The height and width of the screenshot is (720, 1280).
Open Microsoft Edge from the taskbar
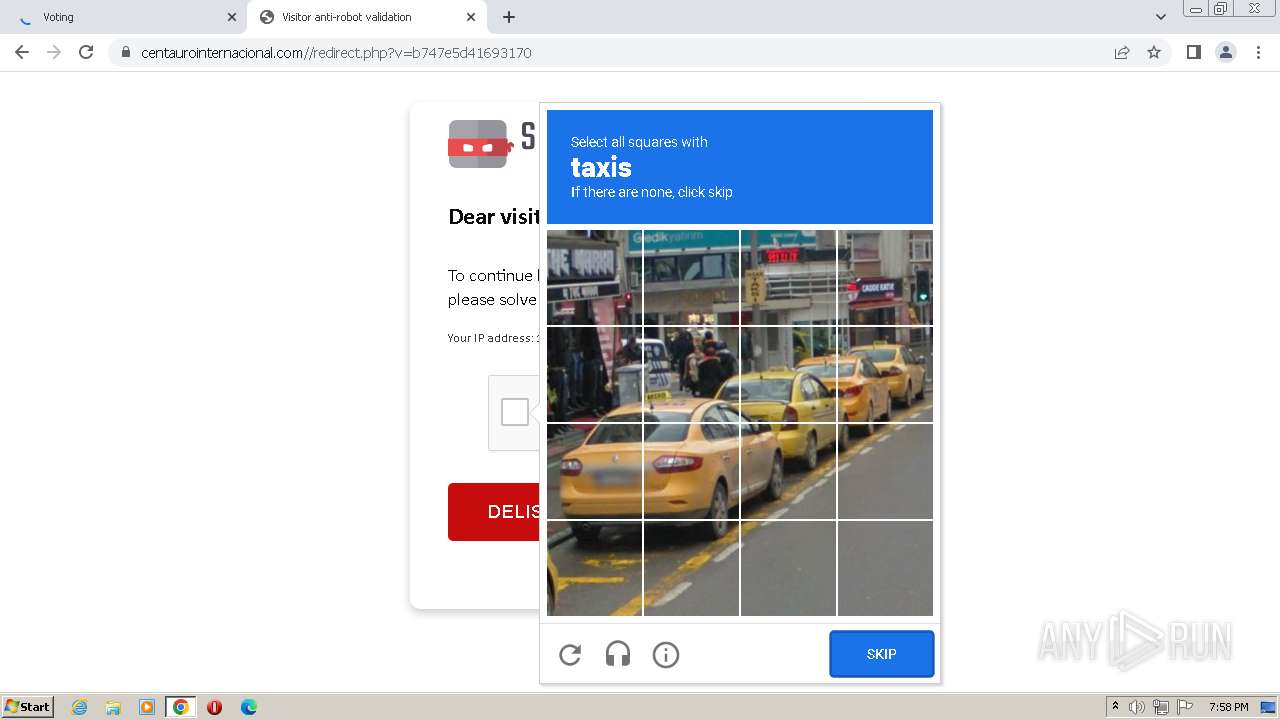(x=249, y=707)
